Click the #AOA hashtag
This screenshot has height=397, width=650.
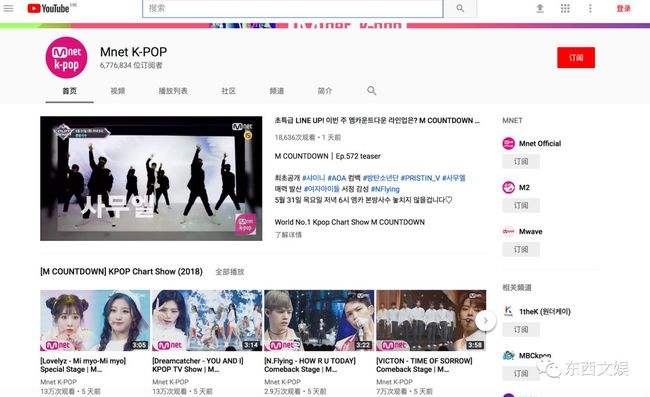coord(337,178)
